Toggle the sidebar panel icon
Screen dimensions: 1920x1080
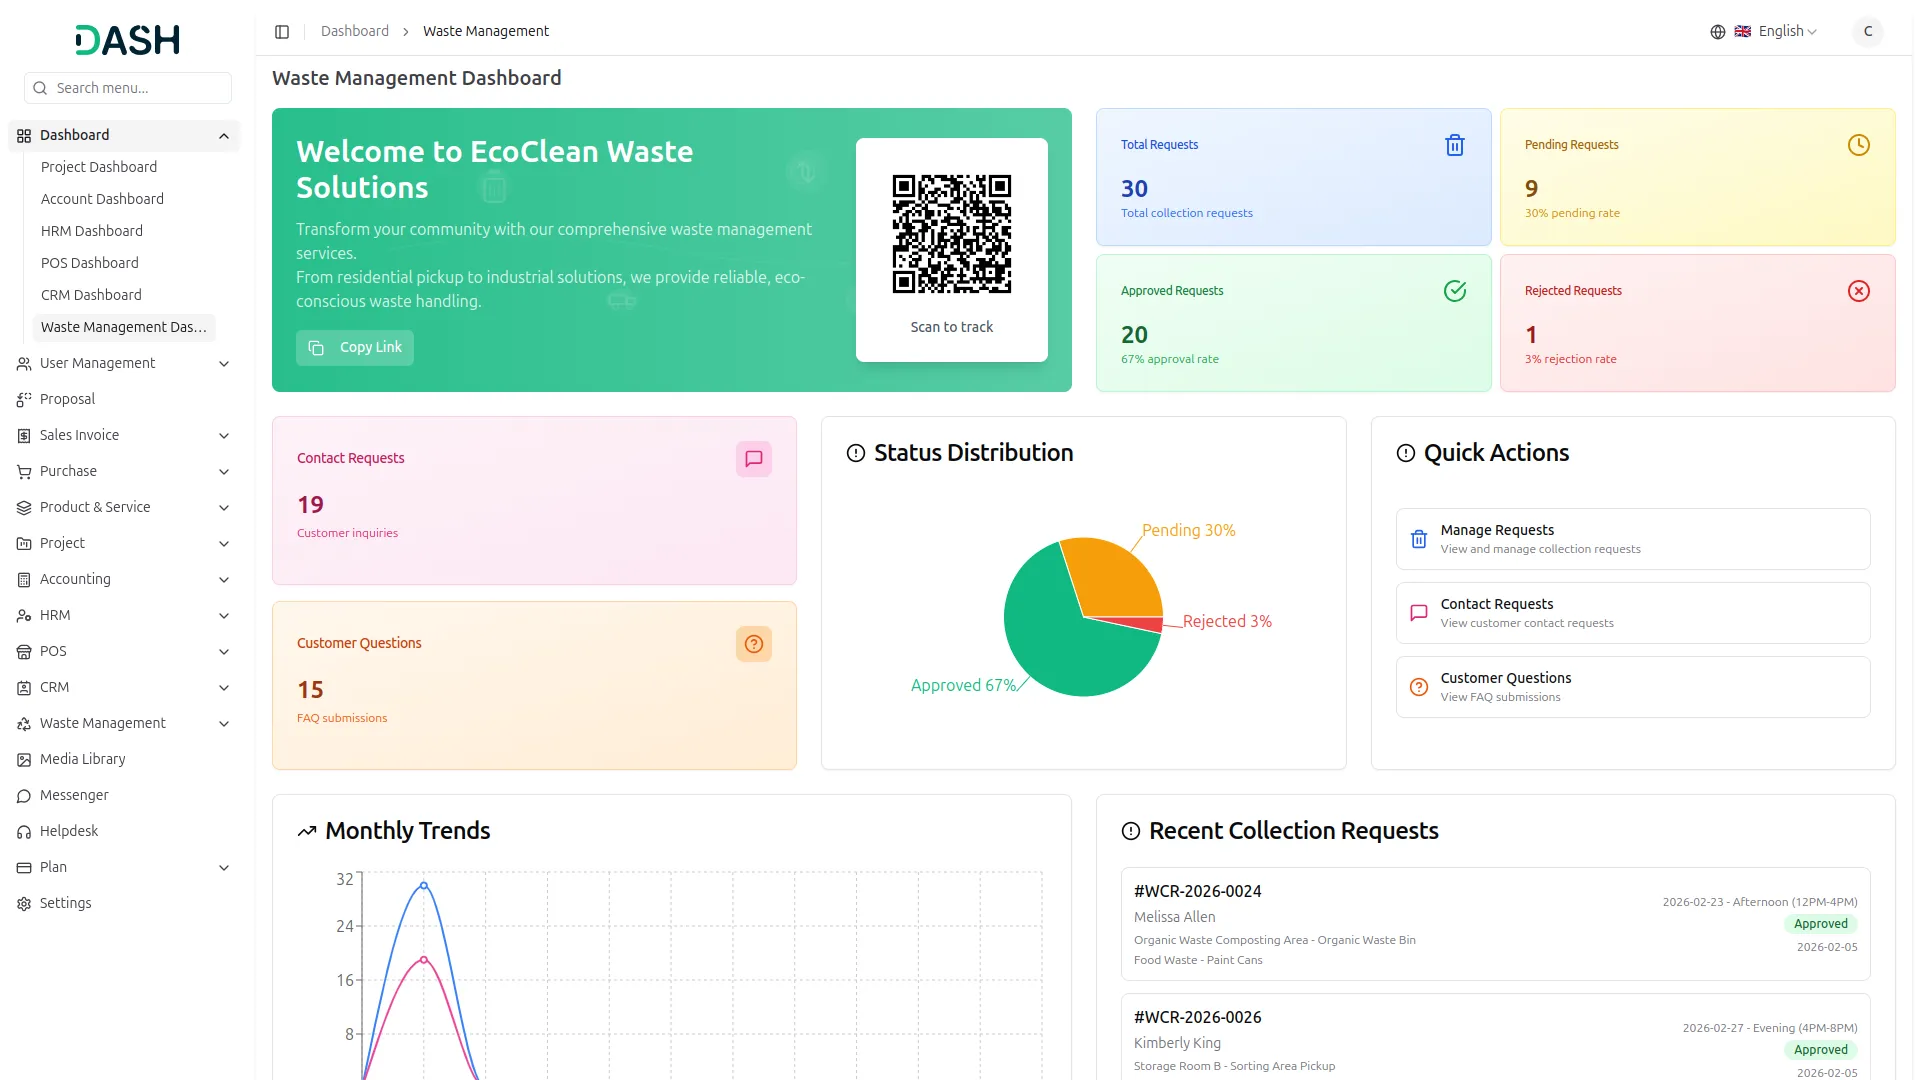coord(282,32)
